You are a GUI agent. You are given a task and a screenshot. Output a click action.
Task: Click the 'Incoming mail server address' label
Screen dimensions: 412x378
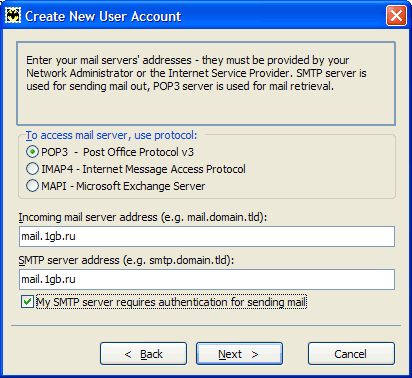pos(143,217)
